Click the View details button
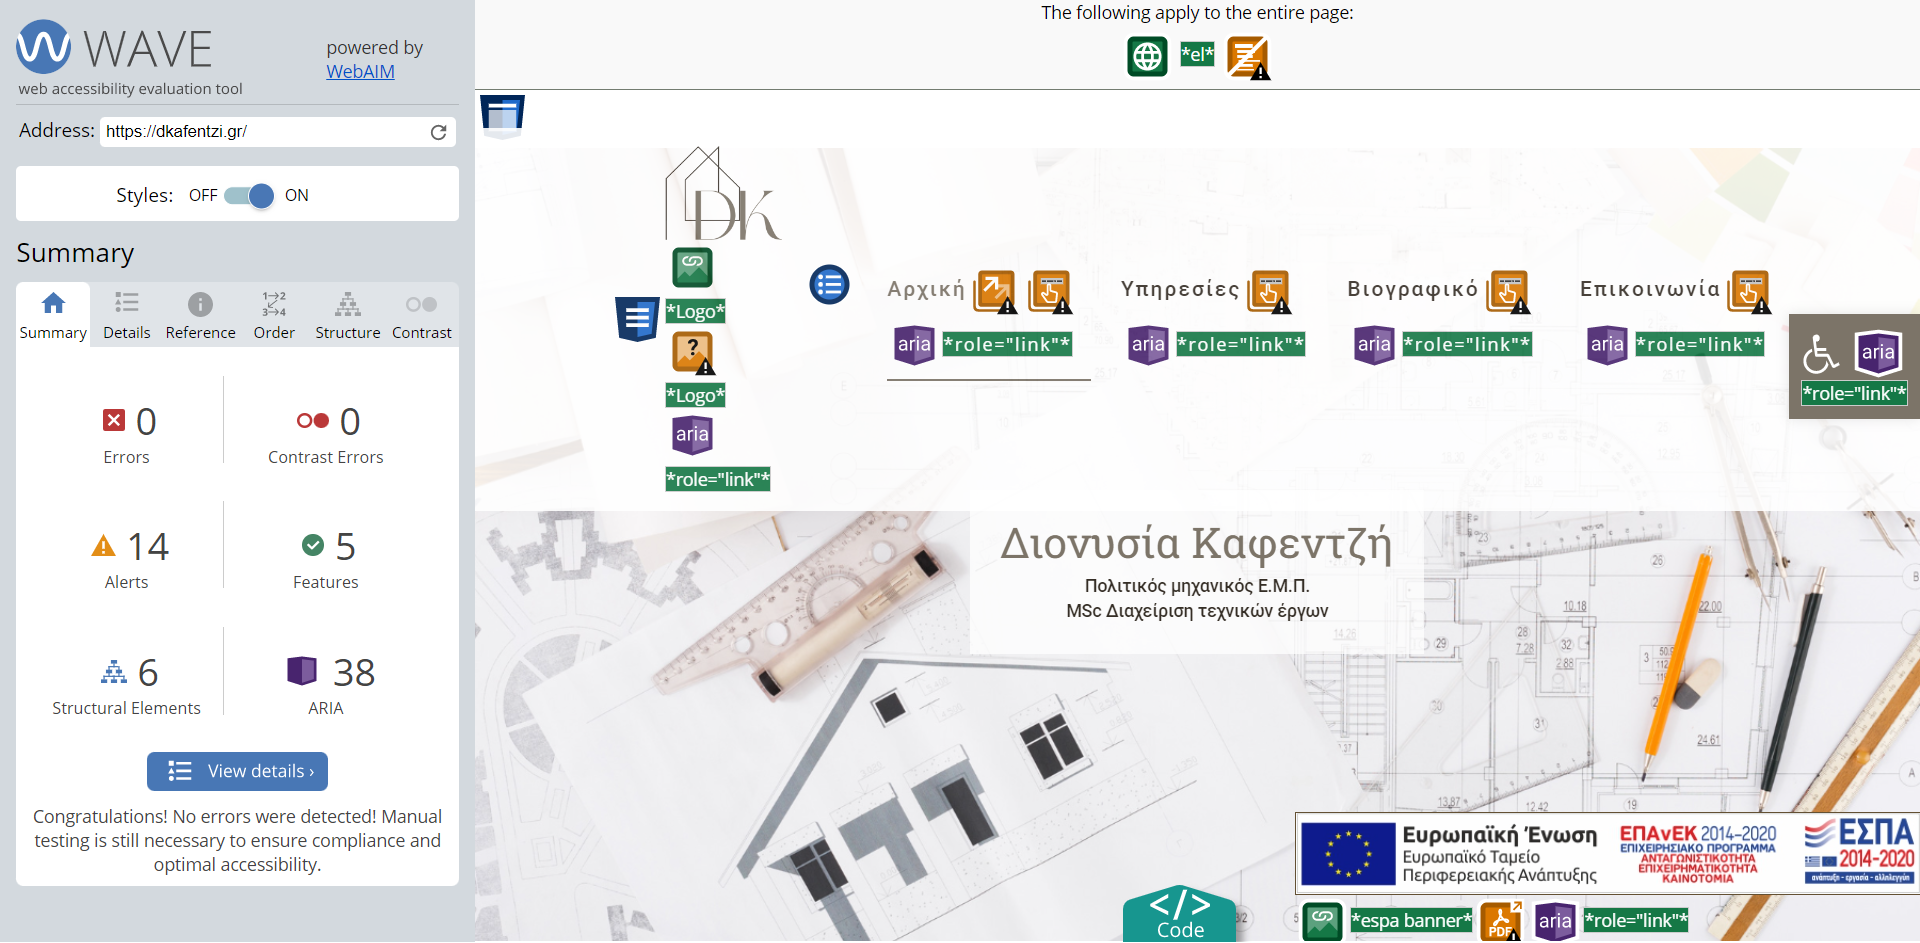 click(237, 771)
